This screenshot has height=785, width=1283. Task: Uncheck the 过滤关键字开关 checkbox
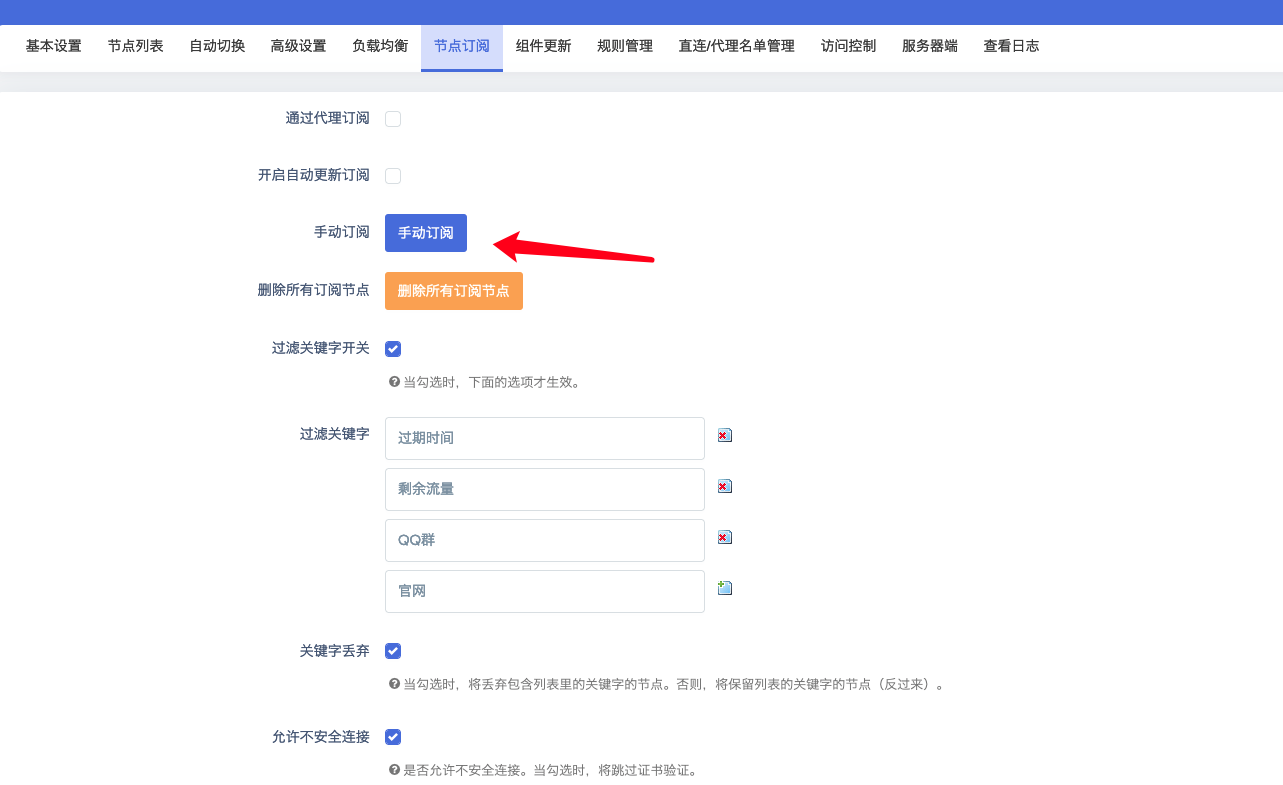[x=393, y=349]
